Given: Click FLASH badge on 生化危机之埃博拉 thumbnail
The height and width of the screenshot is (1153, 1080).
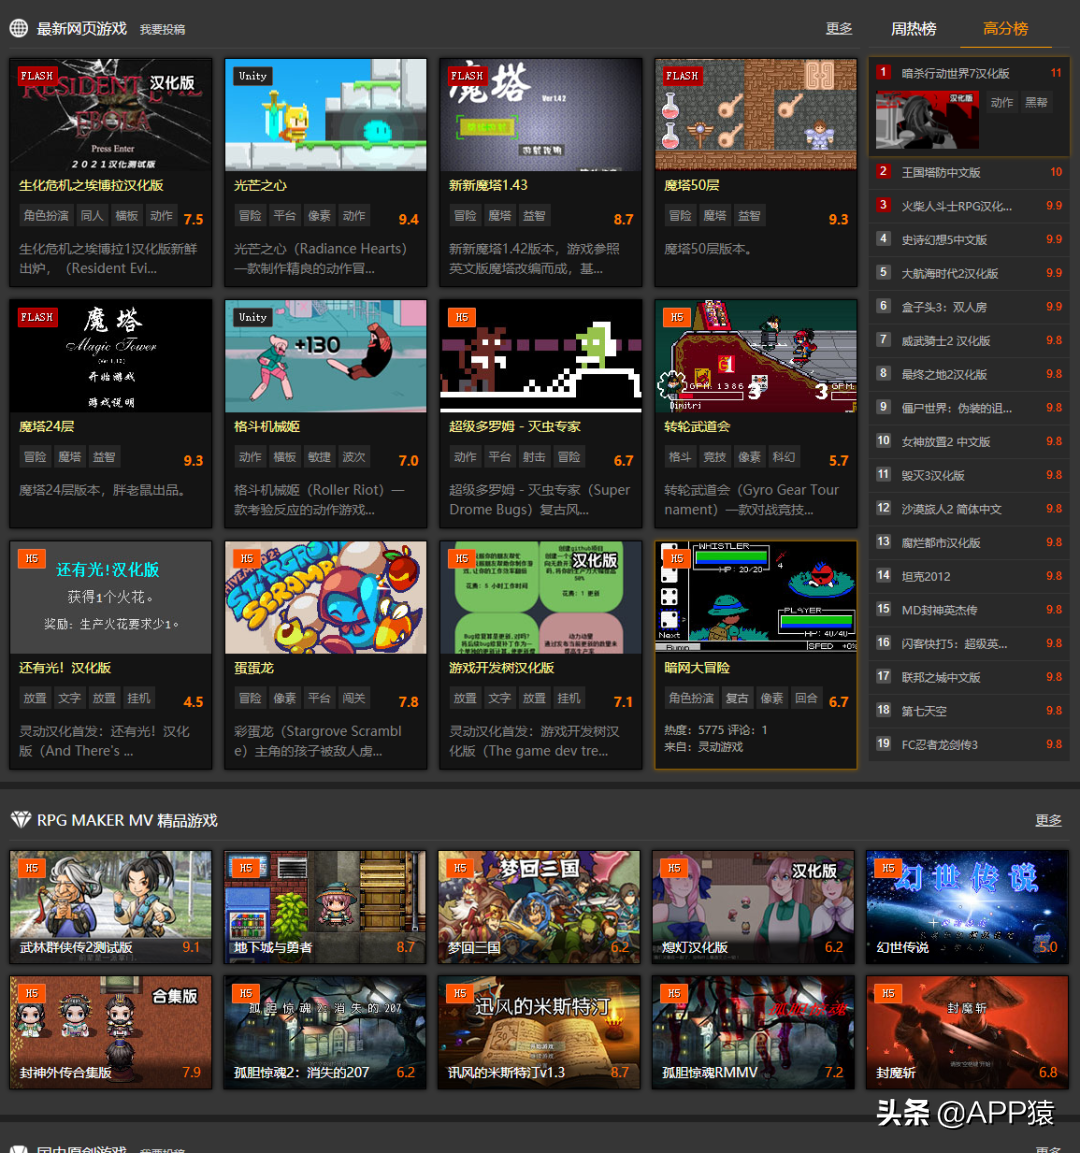Looking at the screenshot, I should (x=37, y=76).
